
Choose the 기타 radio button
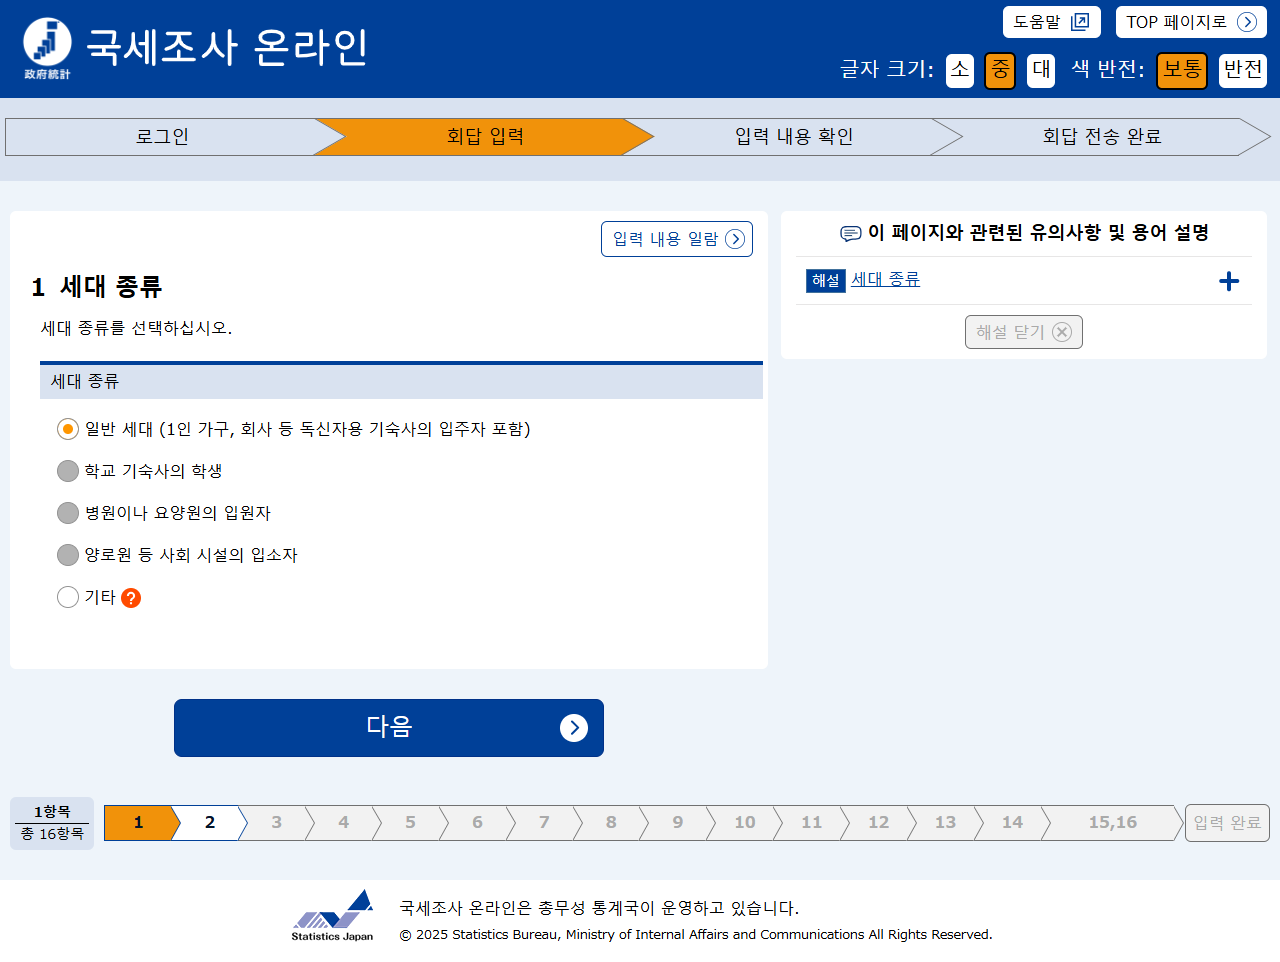[68, 597]
